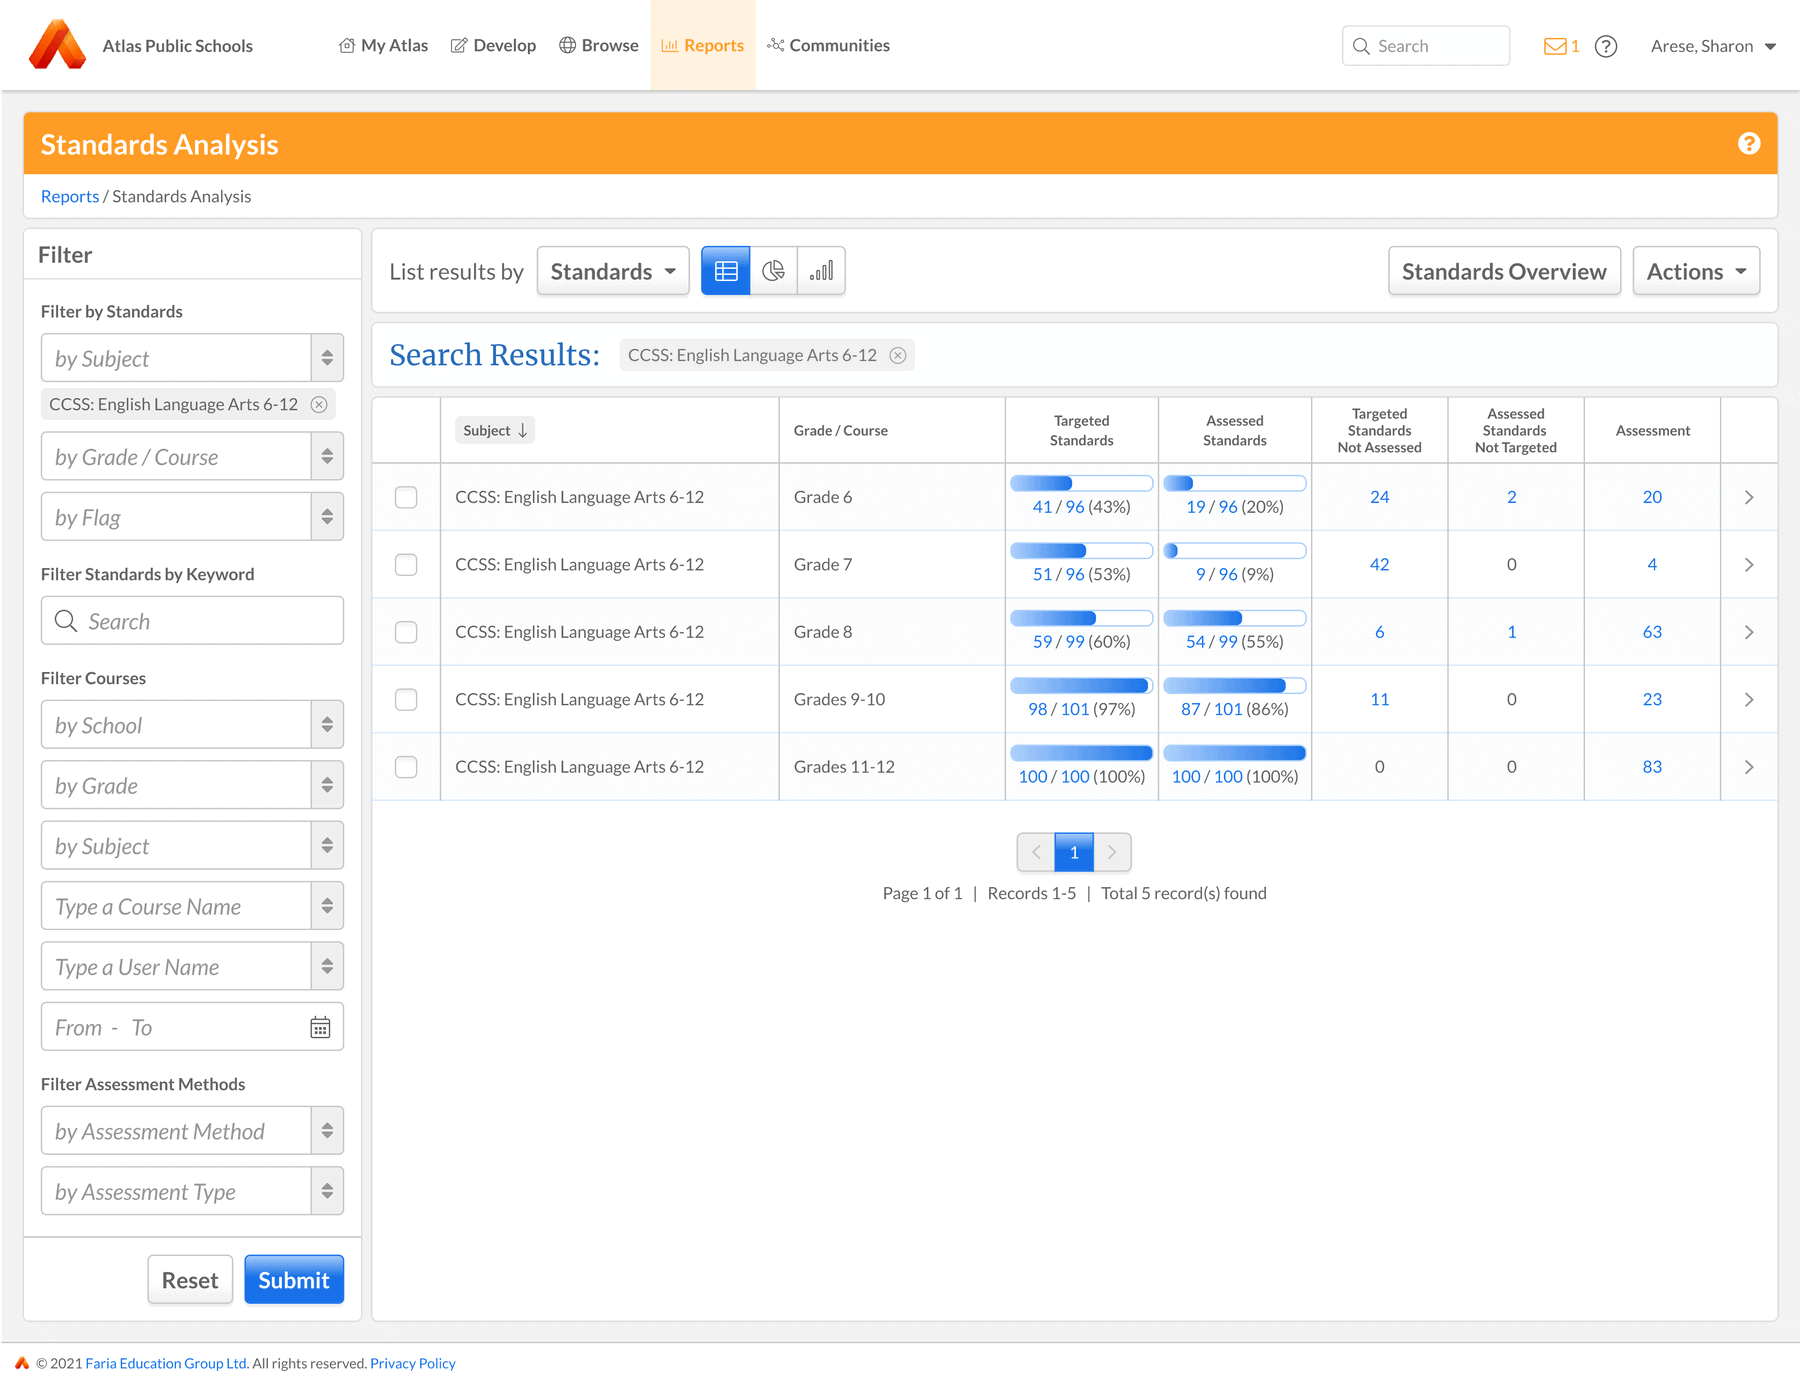This screenshot has width=1800, height=1382.
Task: Open the courses by Grade dropdown
Action: coord(192,785)
